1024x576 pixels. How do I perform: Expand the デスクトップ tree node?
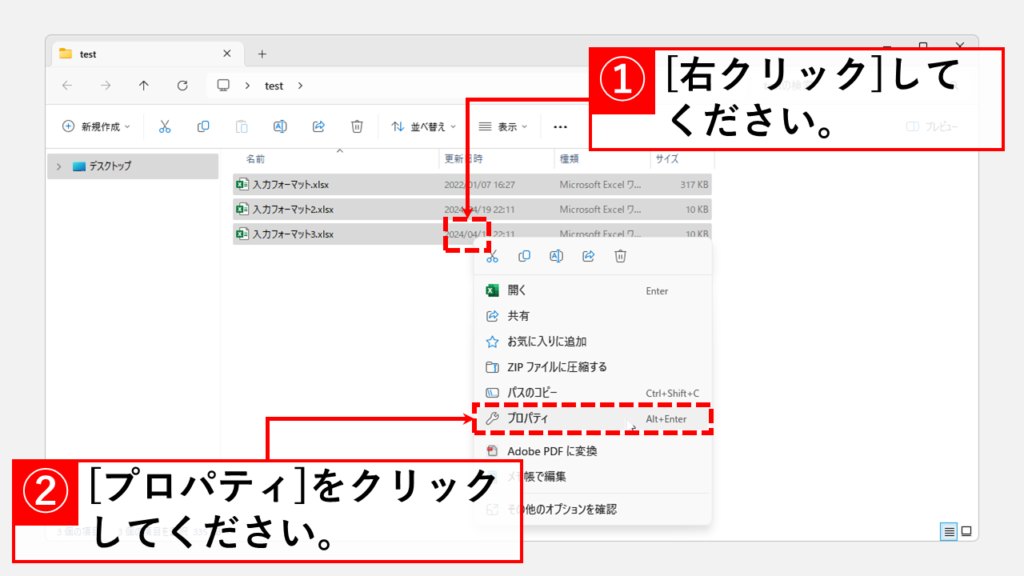(59, 166)
